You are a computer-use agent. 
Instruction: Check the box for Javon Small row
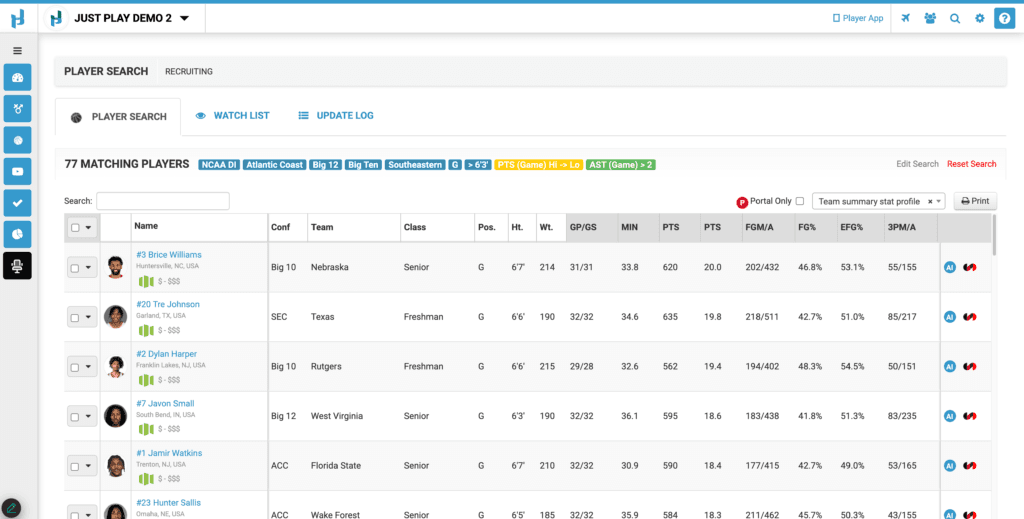(75, 417)
